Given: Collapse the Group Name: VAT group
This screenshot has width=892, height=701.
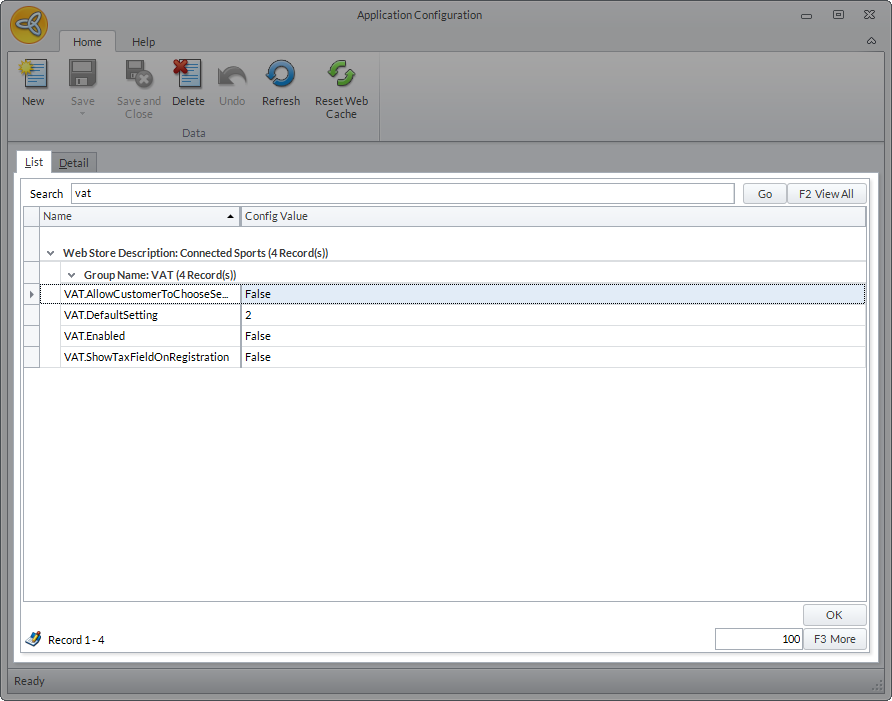Looking at the screenshot, I should 71,274.
